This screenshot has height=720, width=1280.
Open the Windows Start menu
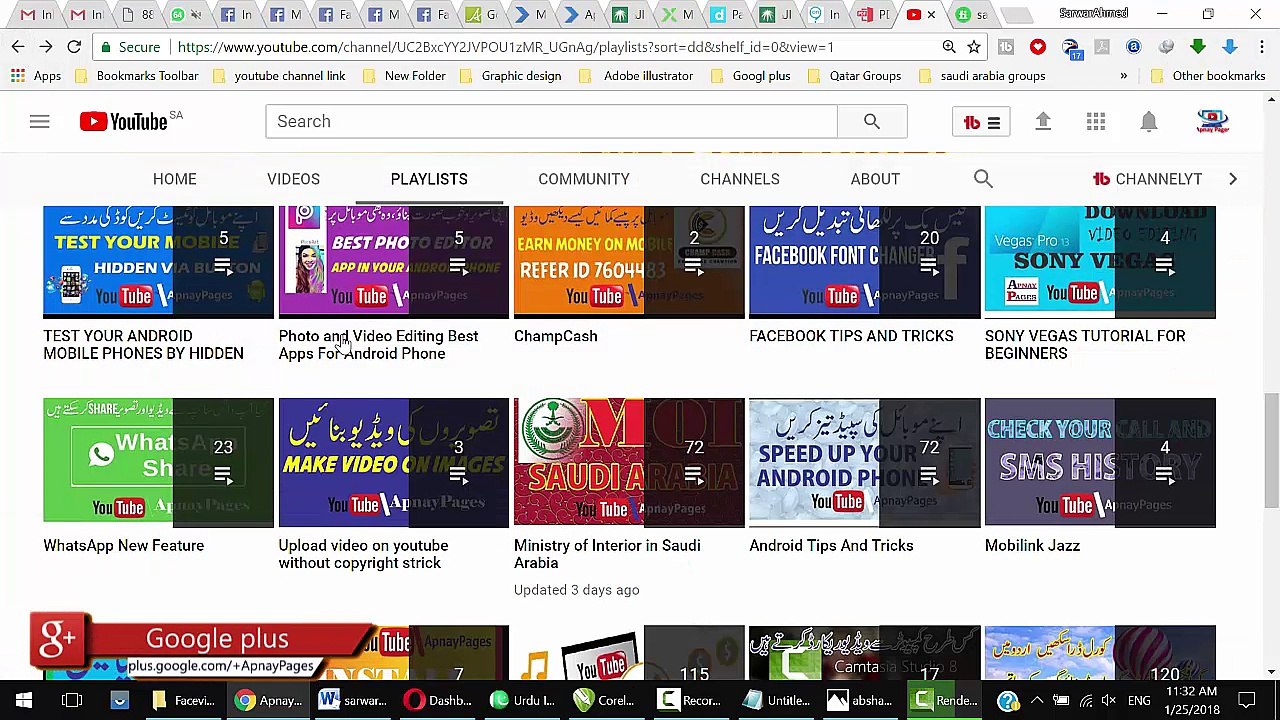pos(24,701)
